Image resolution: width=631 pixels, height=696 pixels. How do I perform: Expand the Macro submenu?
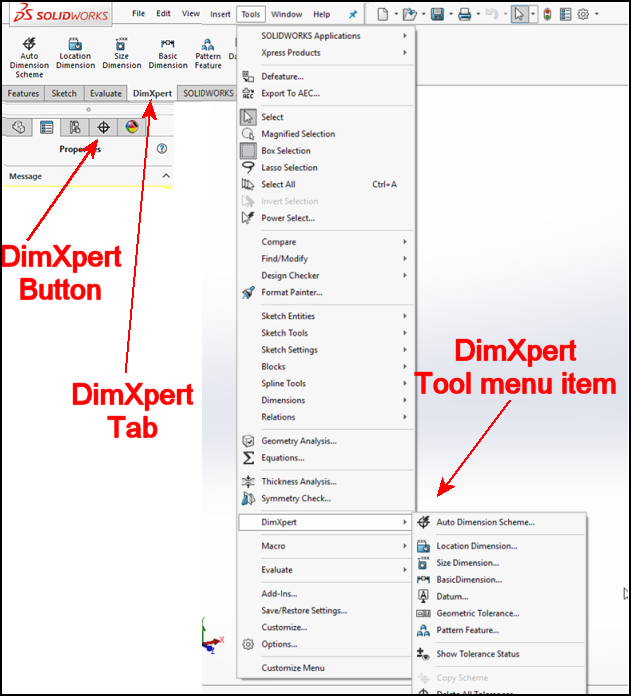click(326, 546)
